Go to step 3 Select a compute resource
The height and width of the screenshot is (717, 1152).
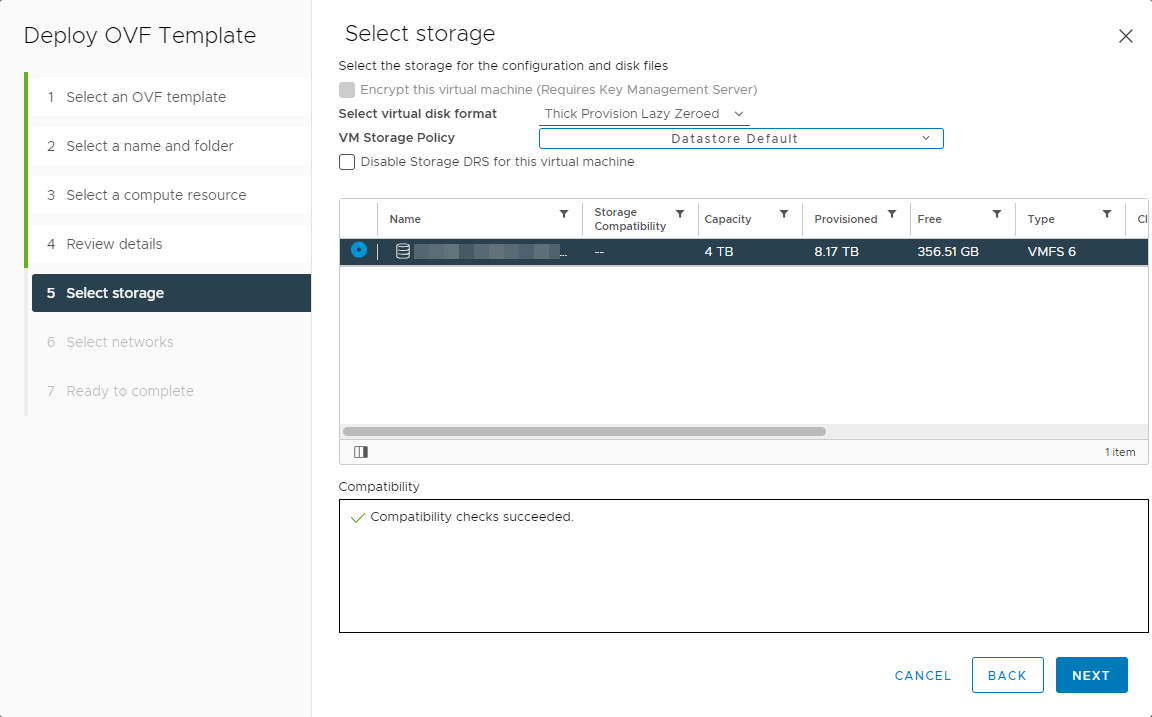155,195
